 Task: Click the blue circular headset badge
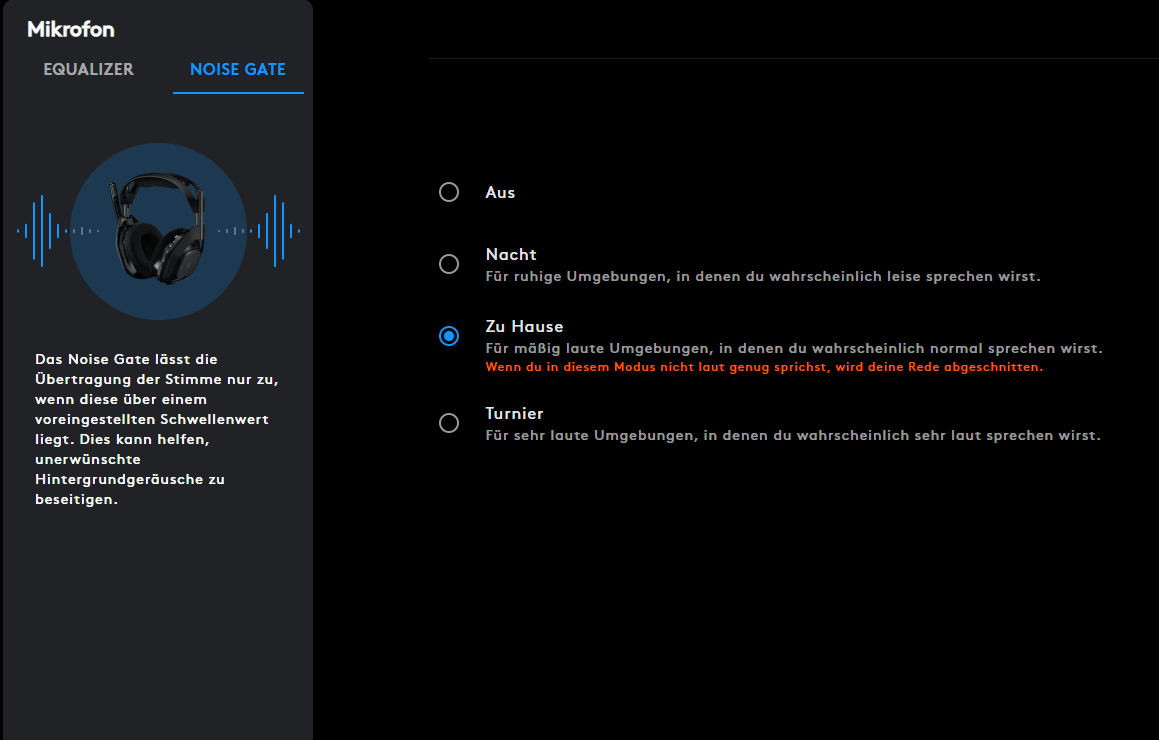tap(160, 228)
